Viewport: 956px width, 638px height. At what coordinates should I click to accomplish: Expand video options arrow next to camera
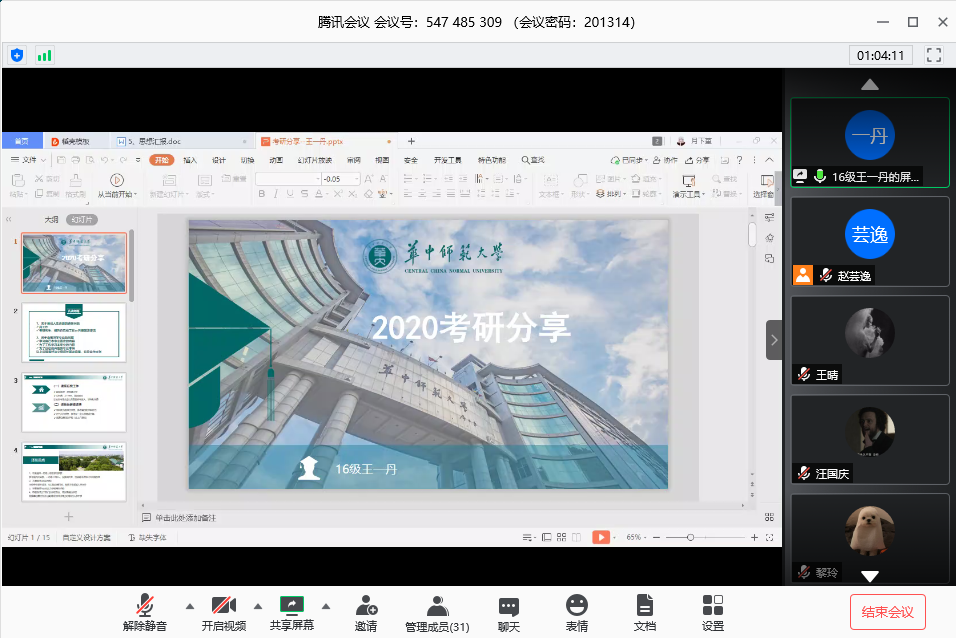point(258,606)
